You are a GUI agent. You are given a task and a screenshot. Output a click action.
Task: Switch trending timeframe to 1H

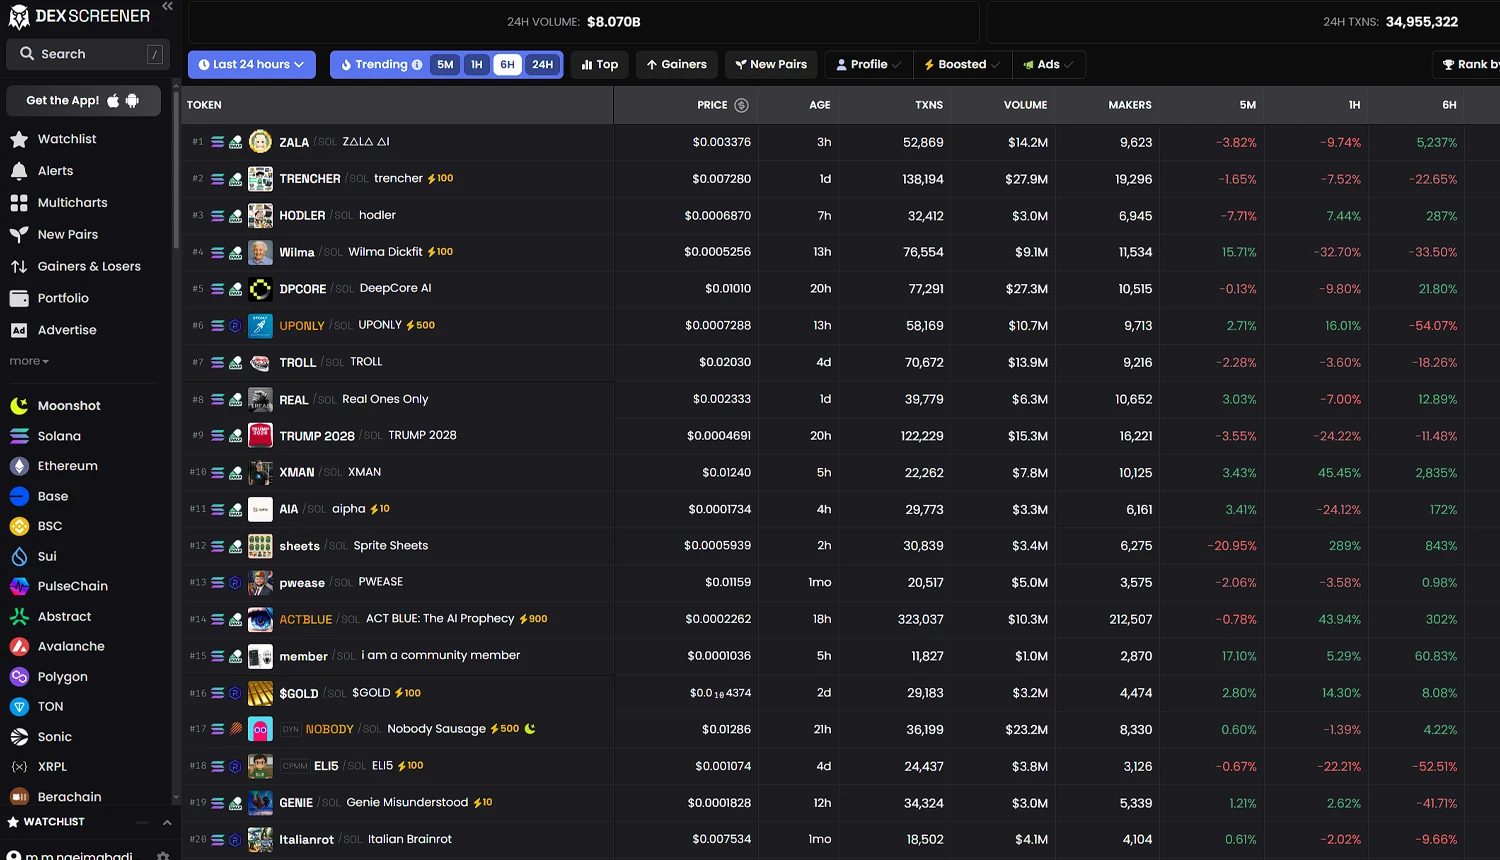pyautogui.click(x=477, y=65)
